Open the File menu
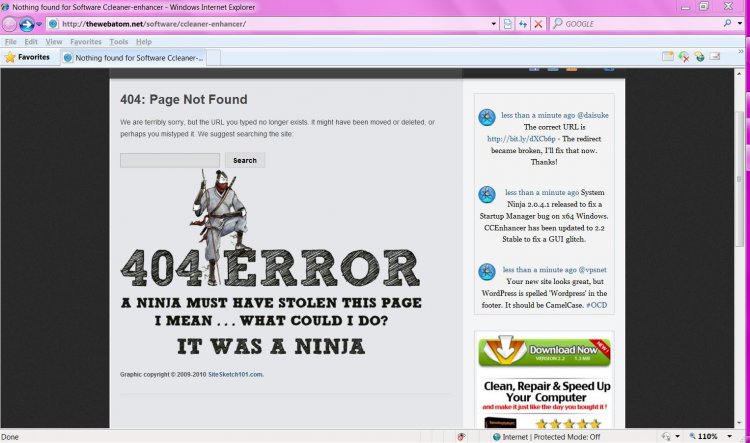The image size is (750, 443). [x=11, y=42]
